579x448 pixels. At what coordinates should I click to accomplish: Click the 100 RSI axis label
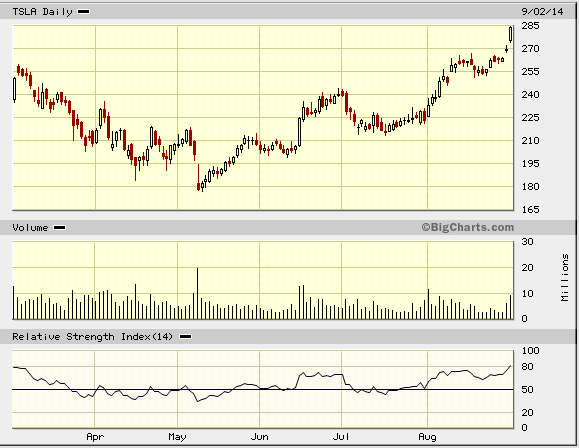(530, 350)
